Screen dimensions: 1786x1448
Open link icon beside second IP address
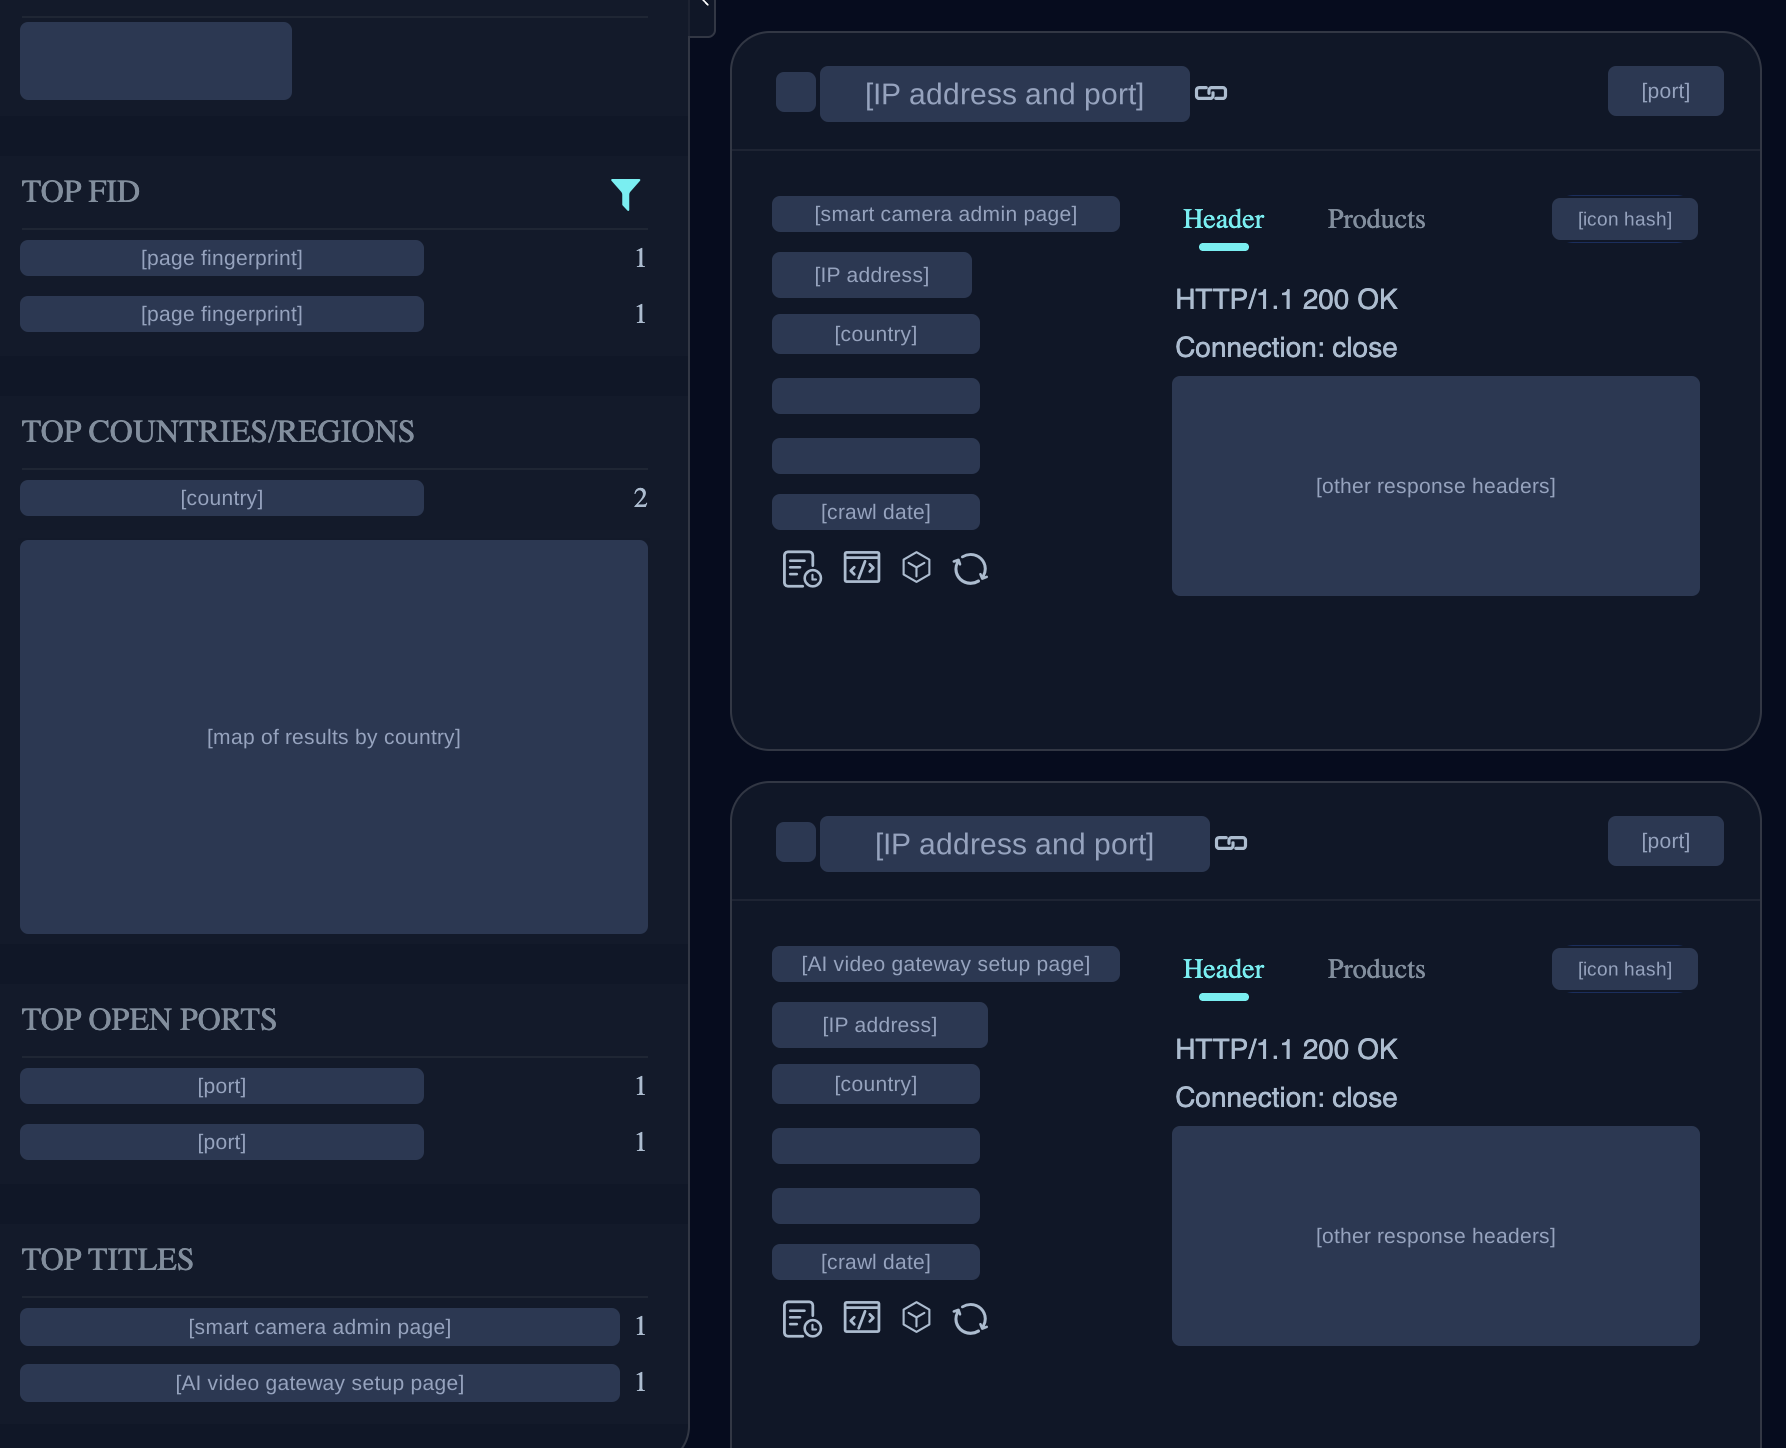coord(1231,843)
